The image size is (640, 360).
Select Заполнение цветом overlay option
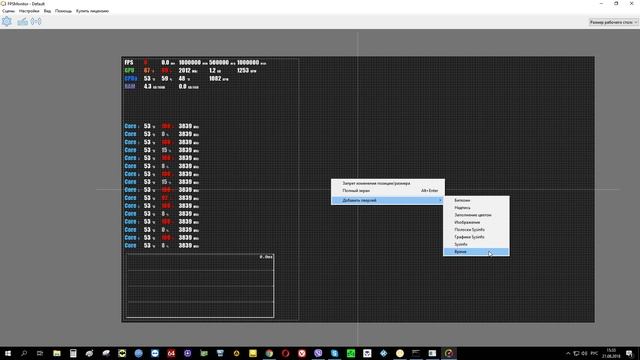tap(476, 215)
